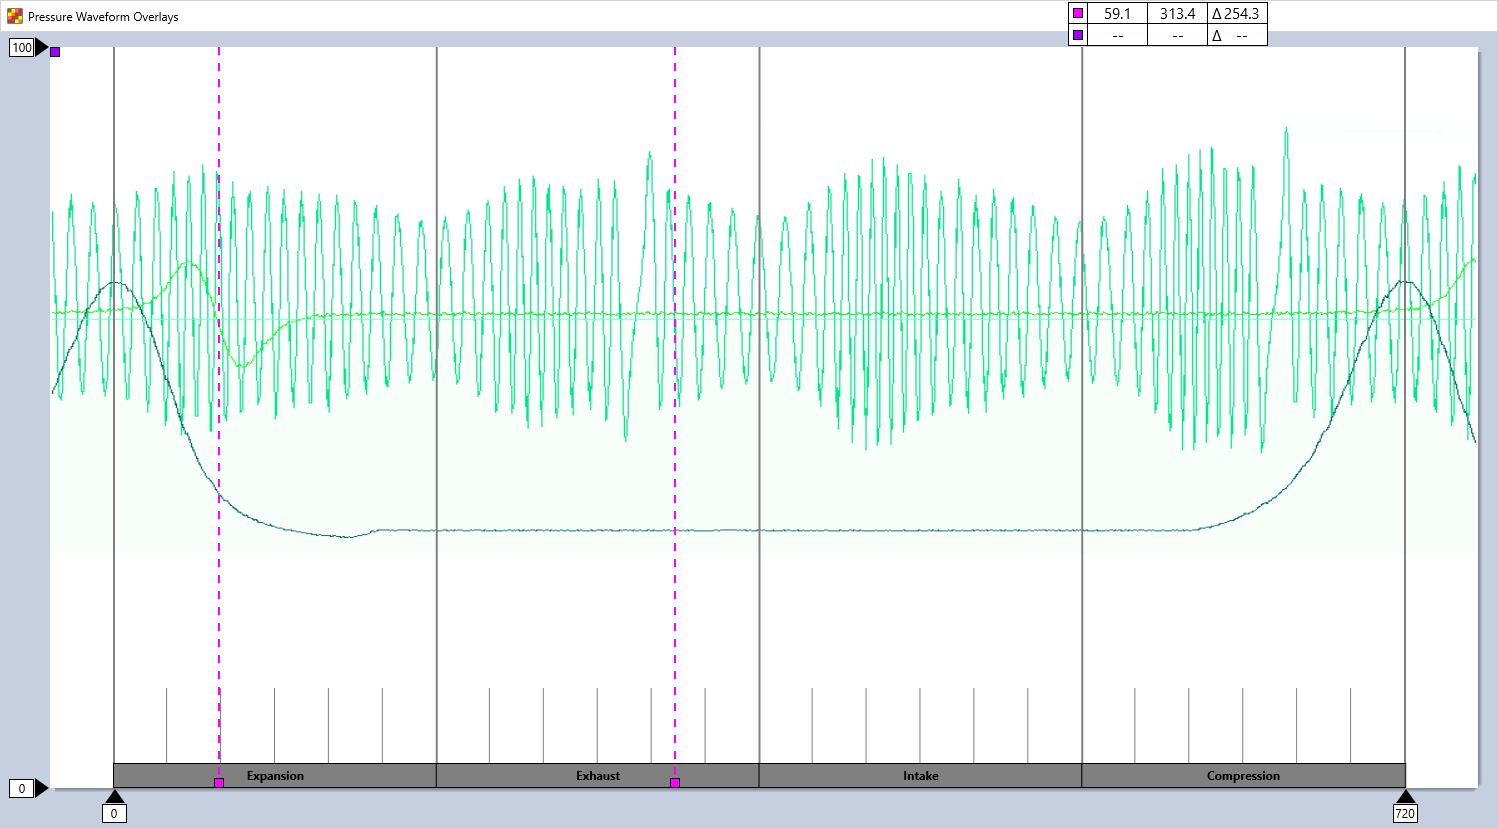Viewport: 1498px width, 828px height.
Task: Click the black arrow beside the bottom 0 label
Action: click(x=40, y=787)
